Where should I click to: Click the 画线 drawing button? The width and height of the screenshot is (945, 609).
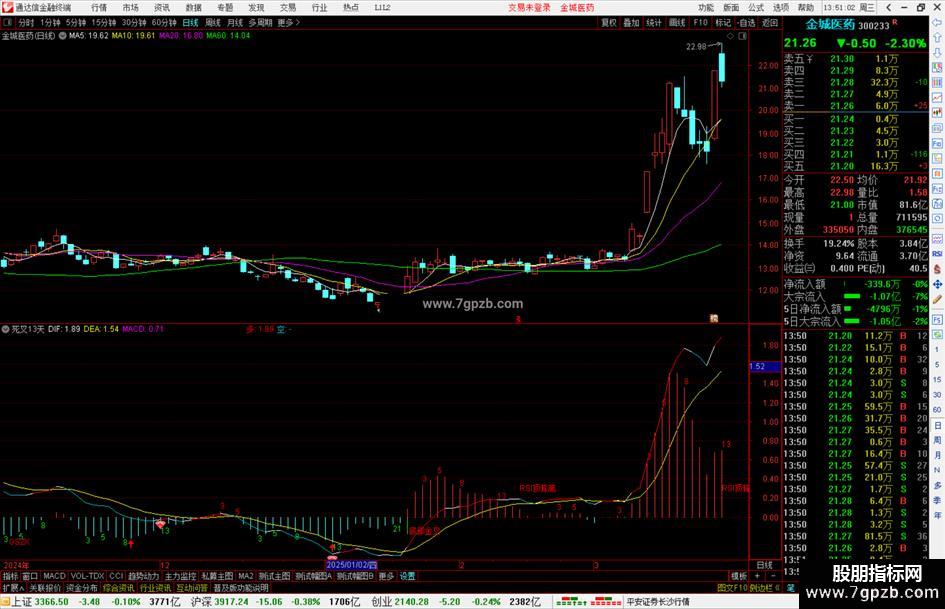677,22
